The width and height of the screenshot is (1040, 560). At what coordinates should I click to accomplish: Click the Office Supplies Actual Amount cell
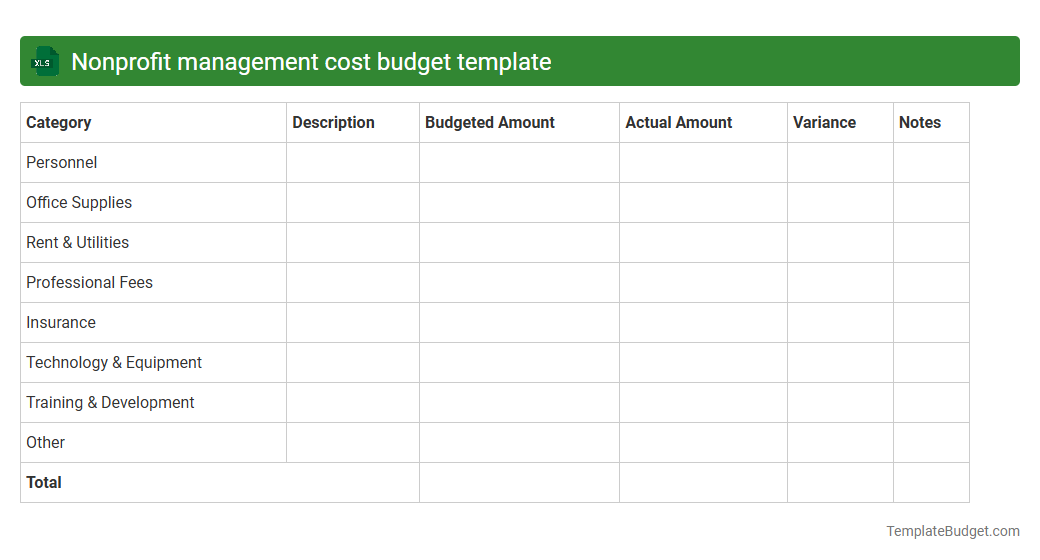tap(703, 202)
